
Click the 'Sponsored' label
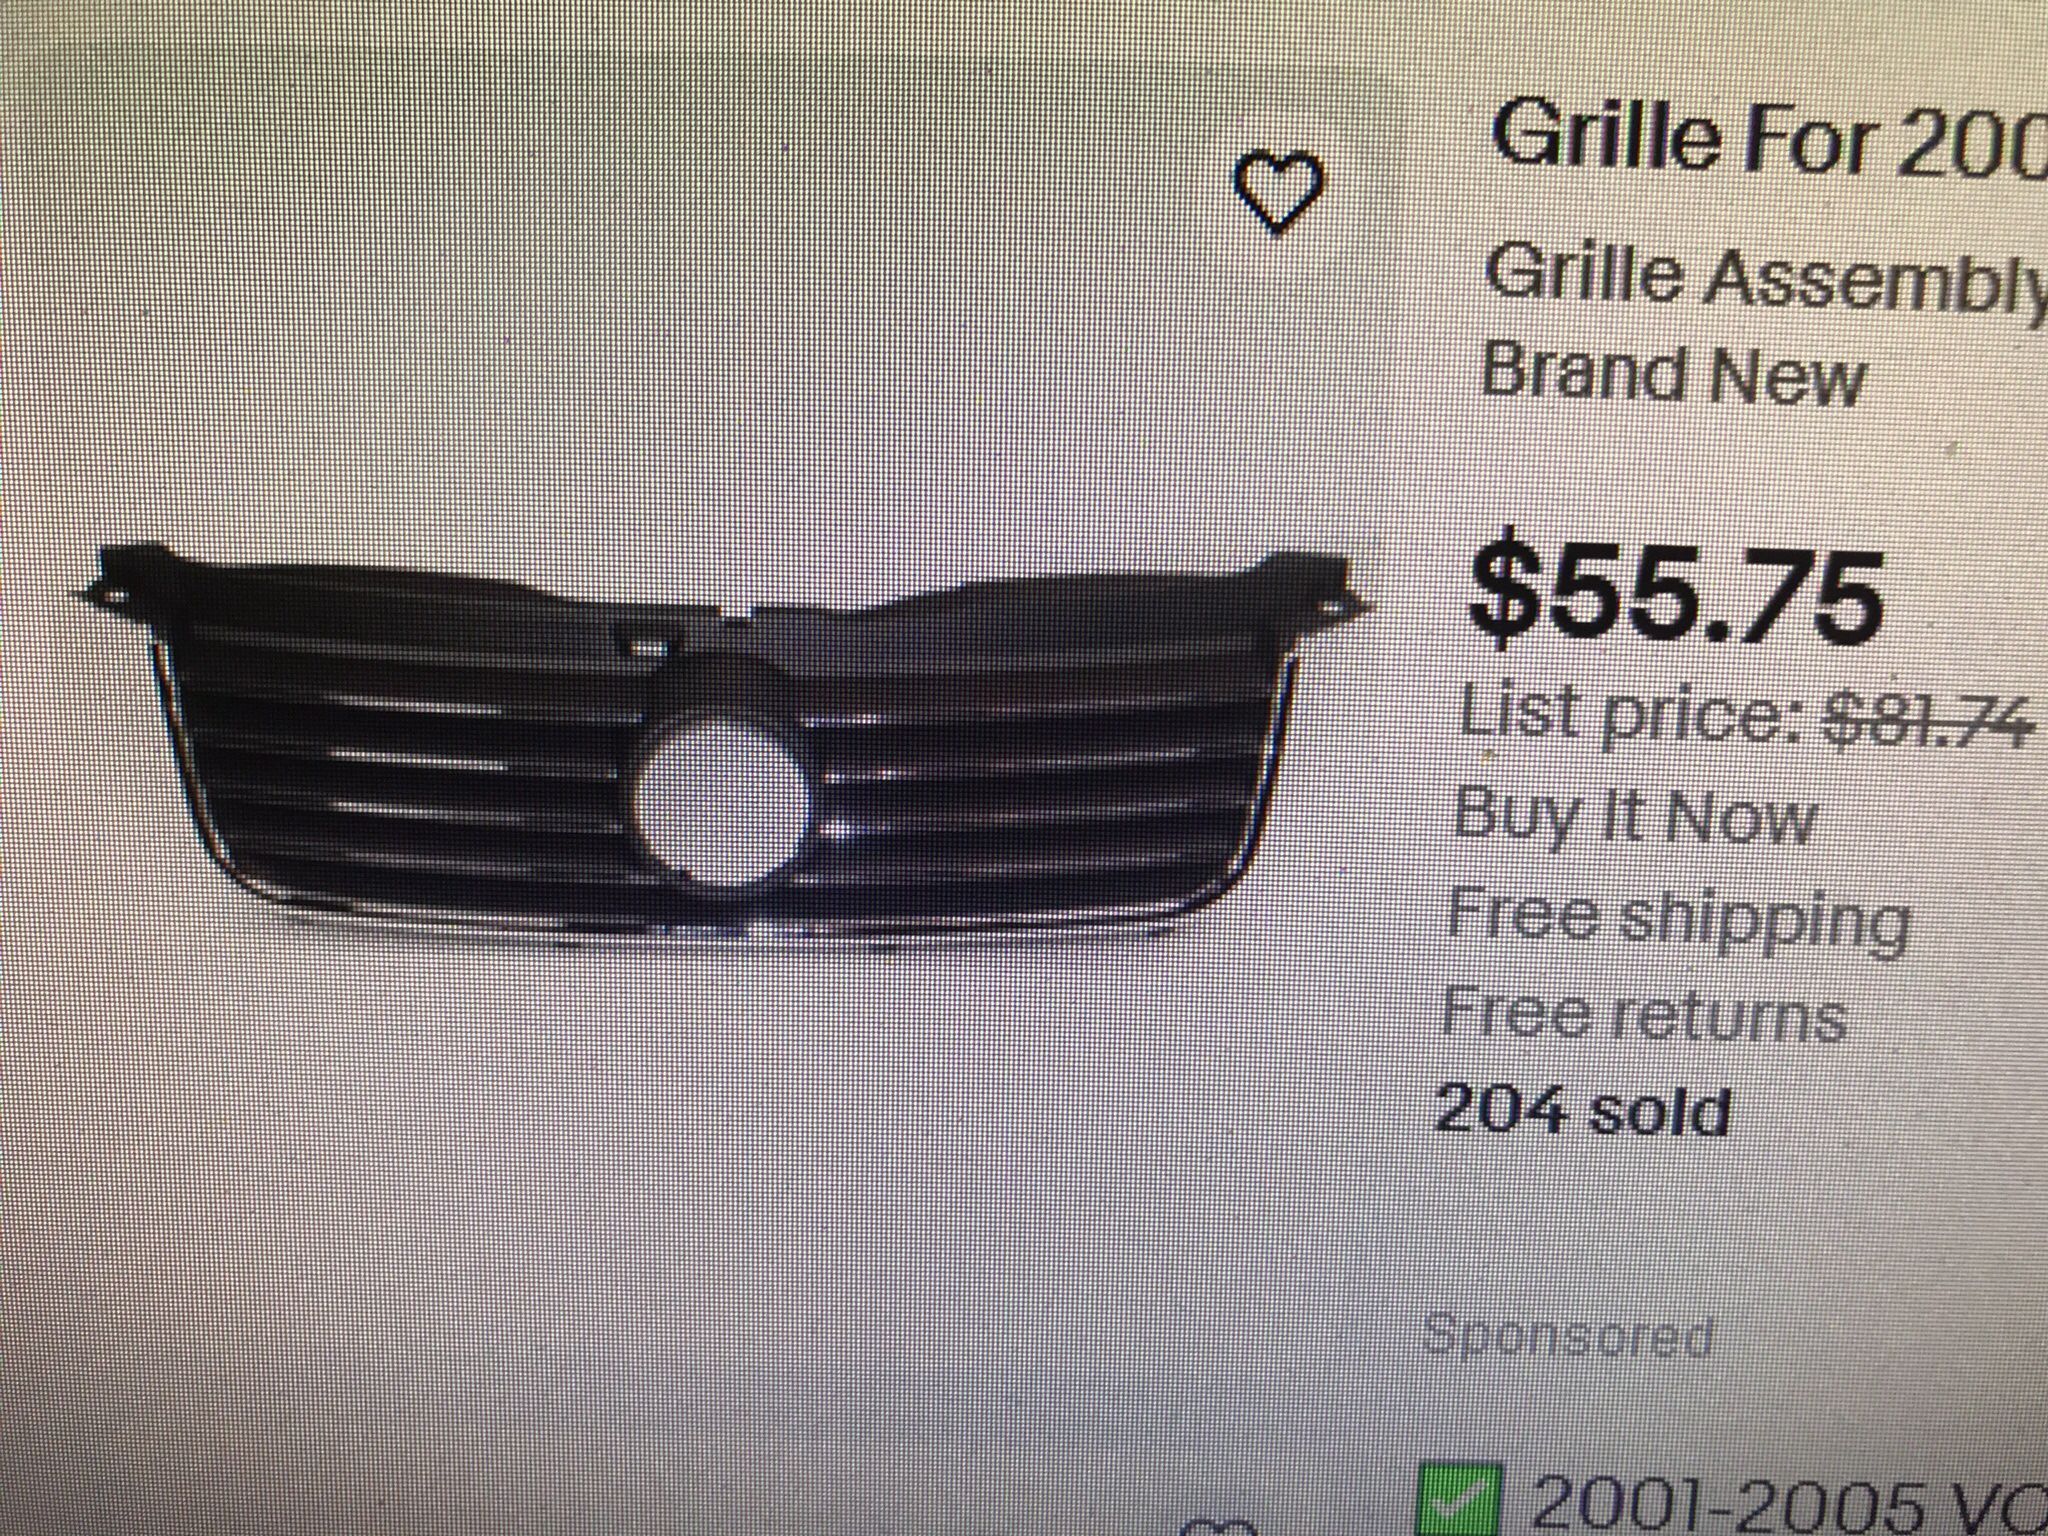coord(1567,1335)
